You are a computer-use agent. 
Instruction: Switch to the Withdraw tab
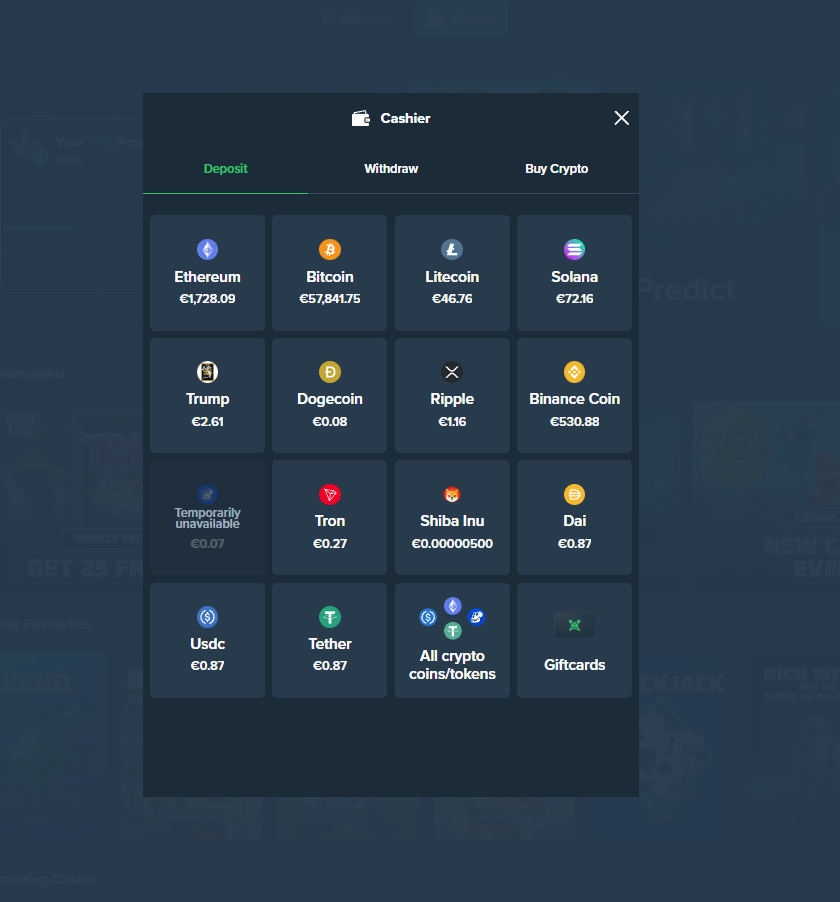click(x=391, y=168)
